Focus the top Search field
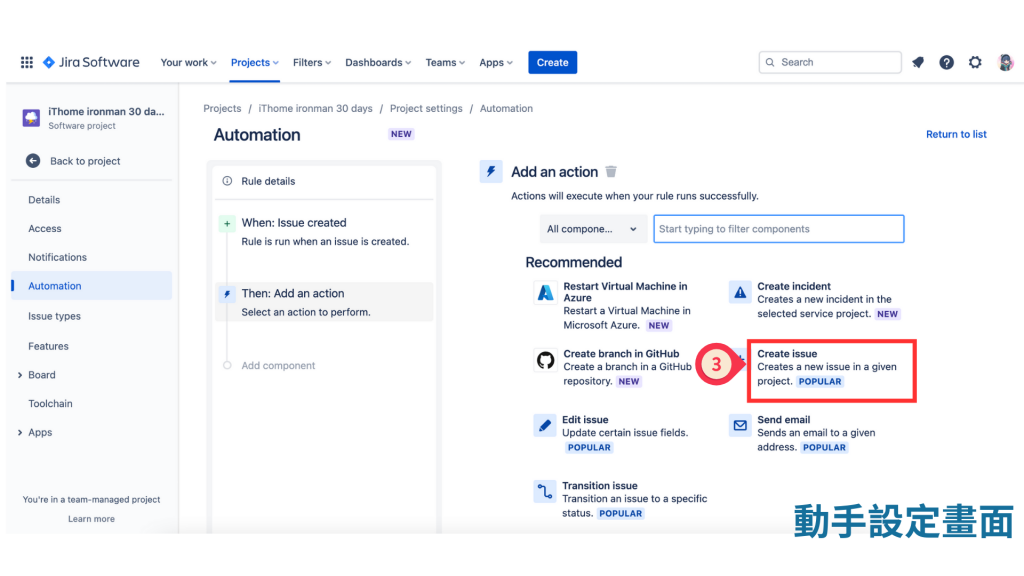1024x576 pixels. tap(830, 62)
